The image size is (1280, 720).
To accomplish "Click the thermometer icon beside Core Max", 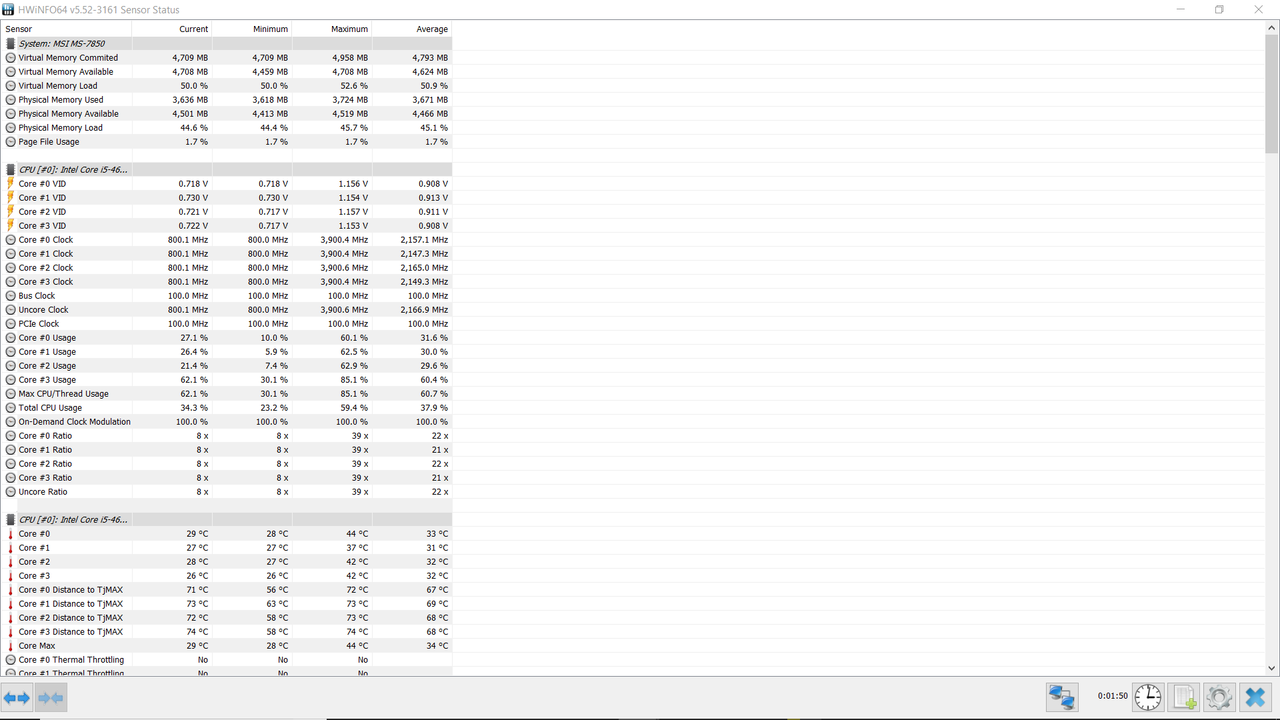I will tap(10, 646).
